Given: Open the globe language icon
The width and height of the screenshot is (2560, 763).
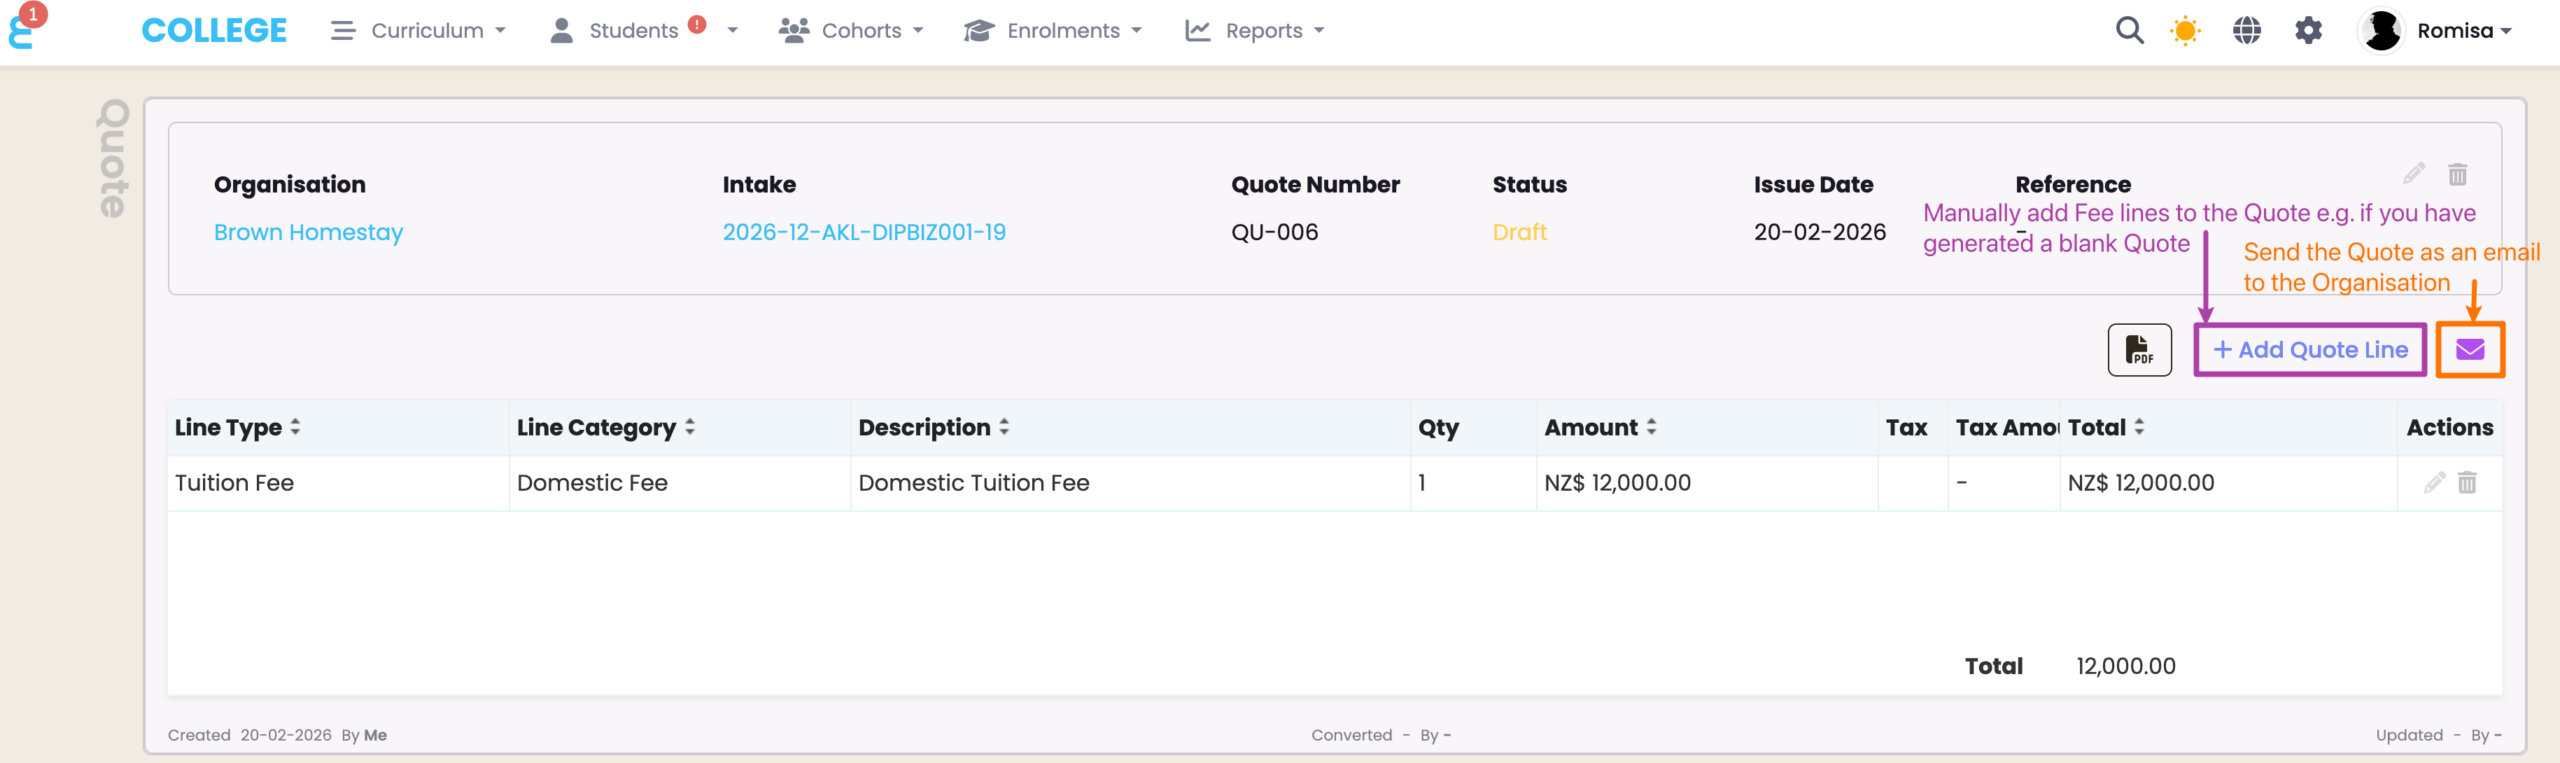Looking at the screenshot, I should [x=2246, y=31].
